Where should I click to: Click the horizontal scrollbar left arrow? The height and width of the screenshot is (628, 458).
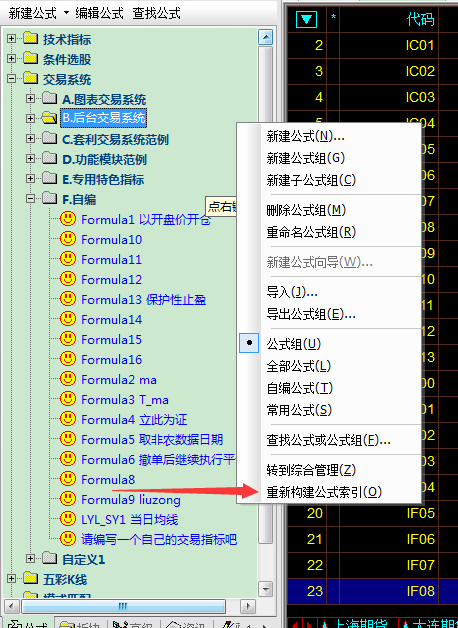(x=11, y=606)
